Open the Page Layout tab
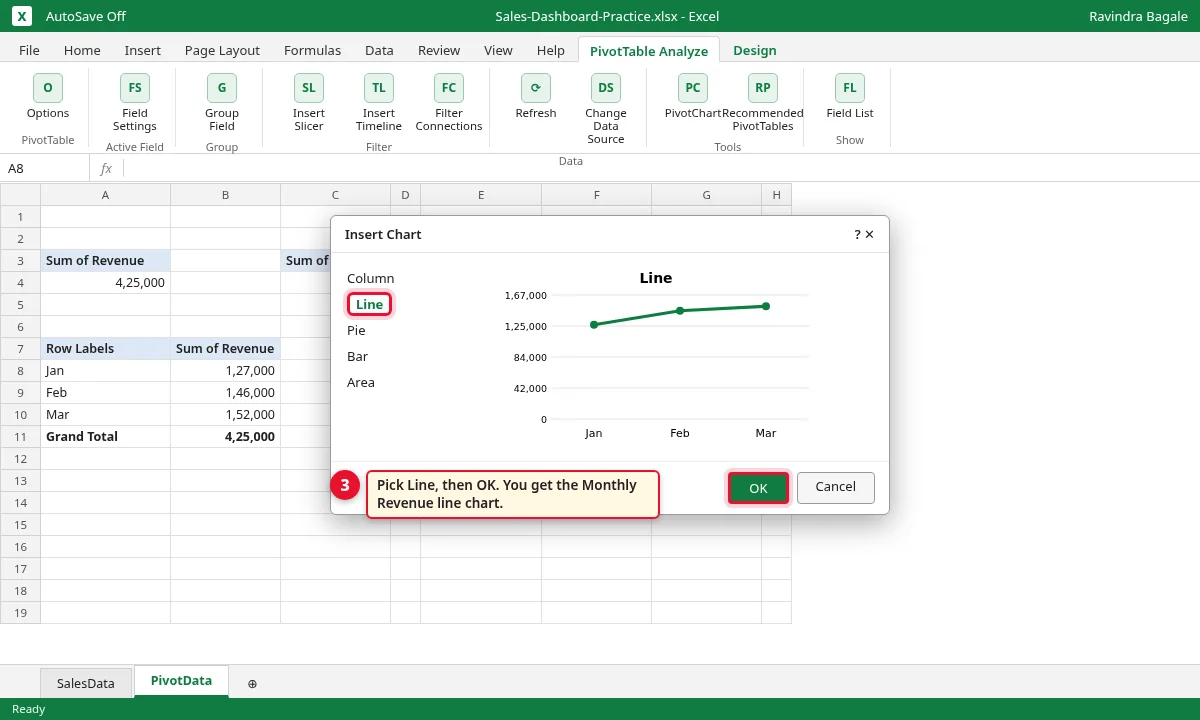 (222, 50)
